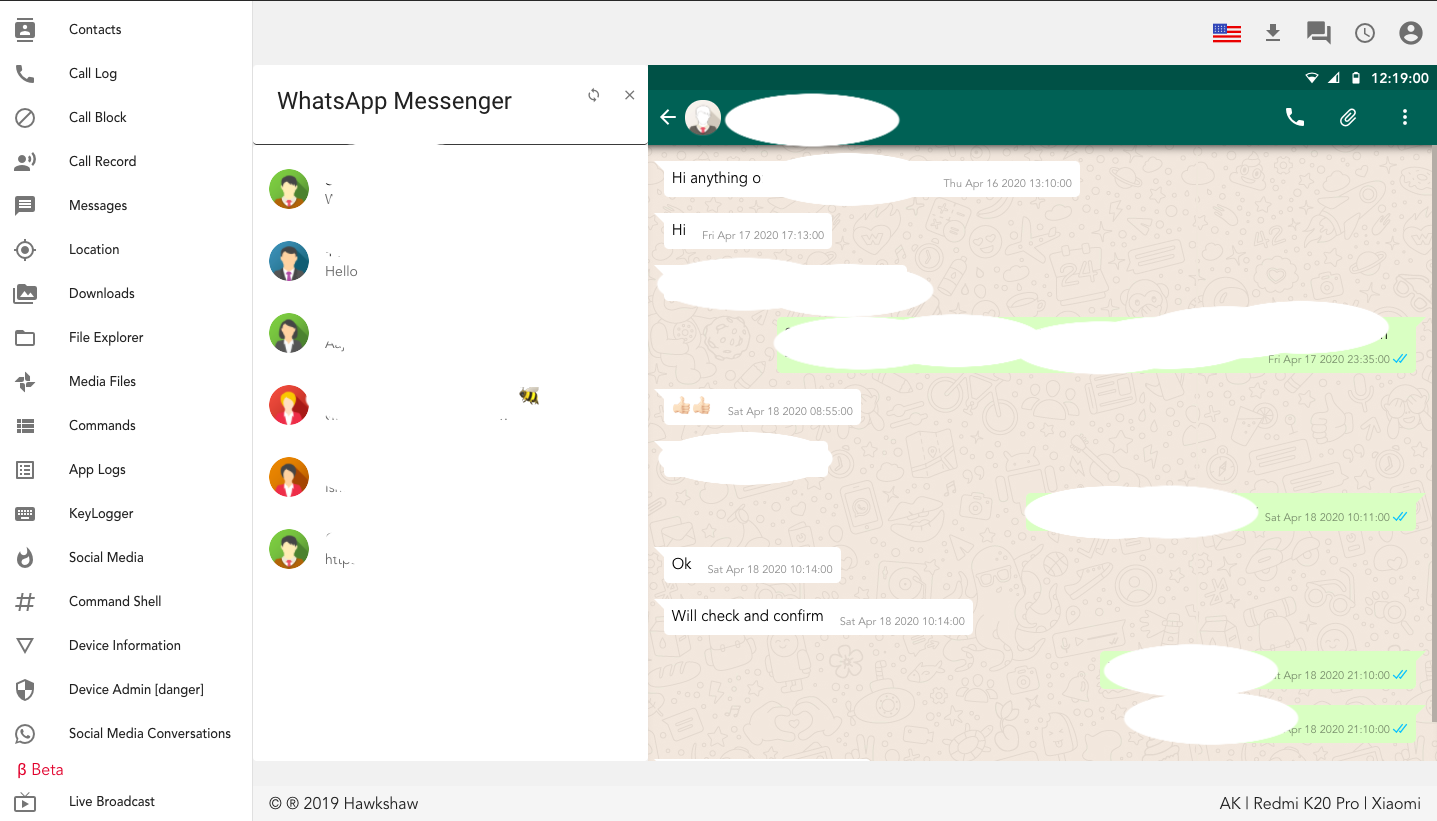Select the KeyLogger keyboard icon
Image resolution: width=1437 pixels, height=821 pixels.
25,514
